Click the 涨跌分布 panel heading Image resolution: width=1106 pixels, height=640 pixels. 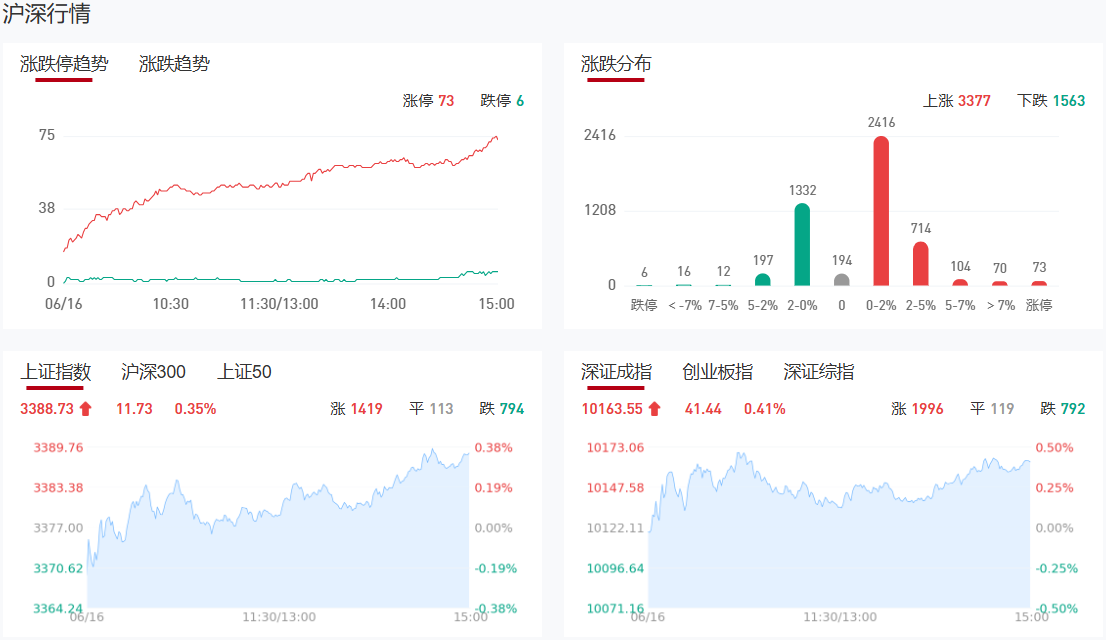pos(616,64)
